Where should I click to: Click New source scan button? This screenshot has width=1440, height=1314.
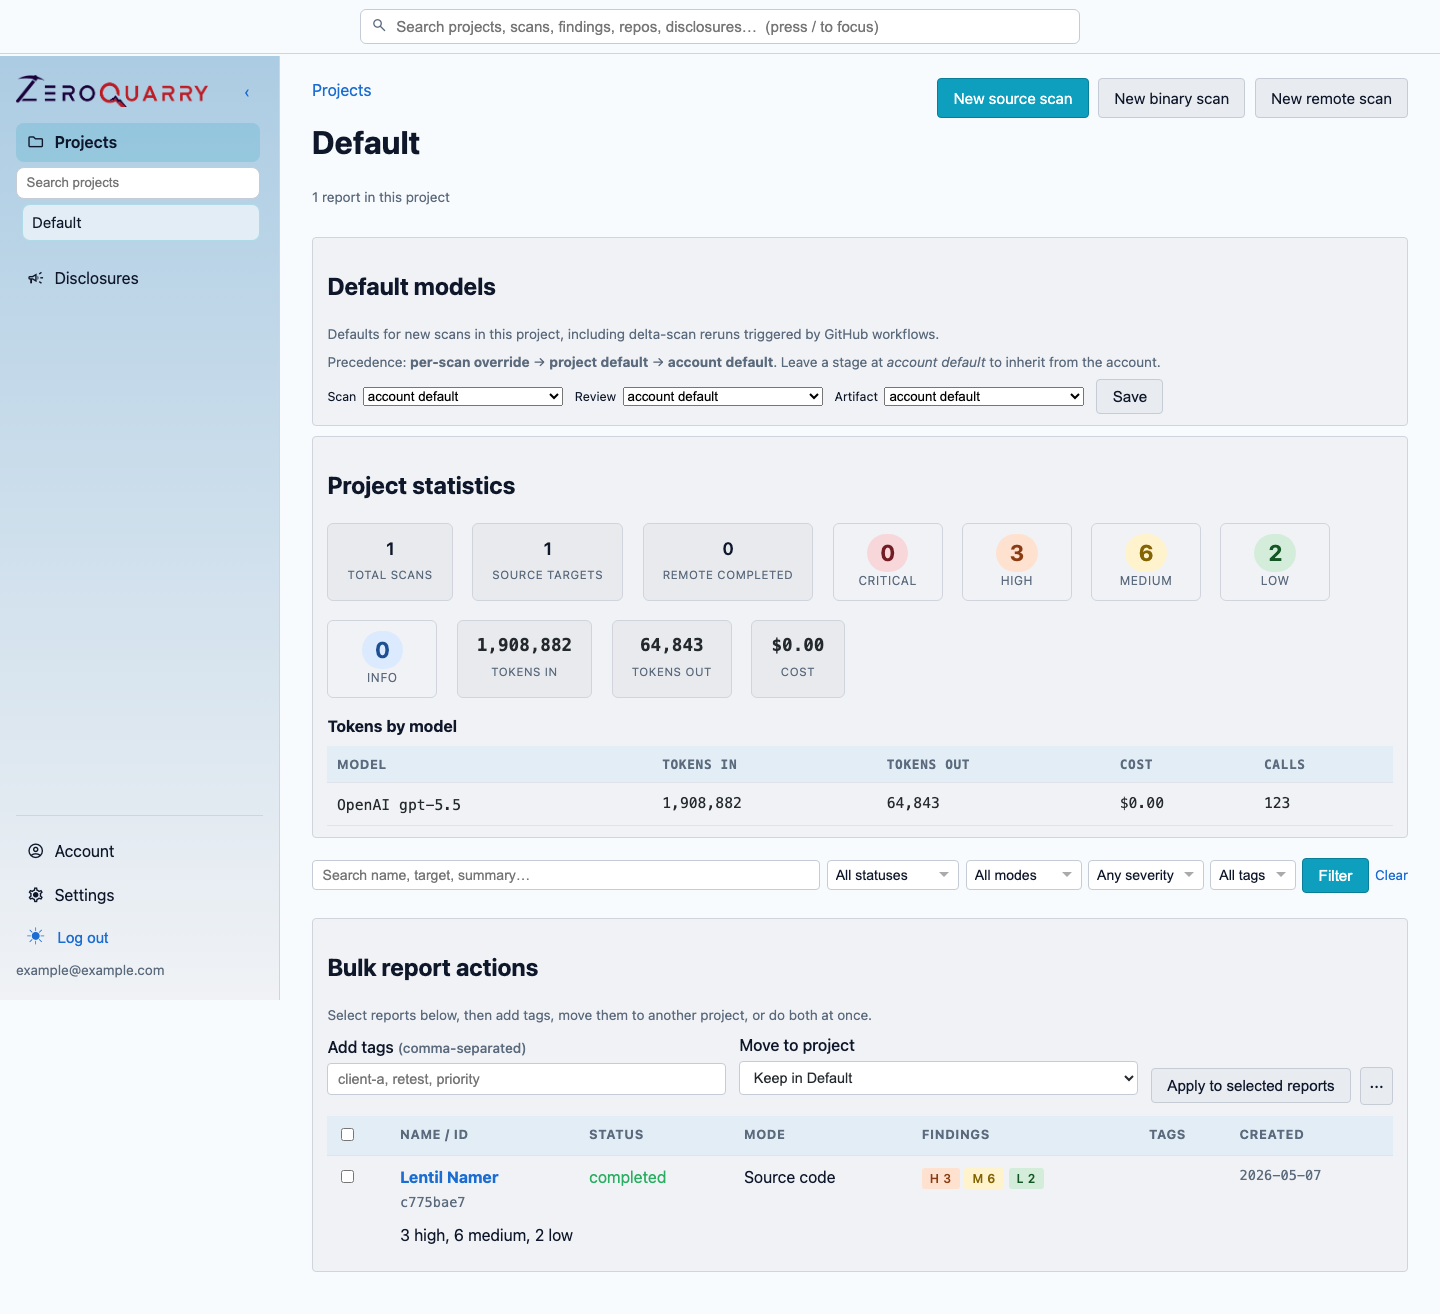[x=1013, y=98]
